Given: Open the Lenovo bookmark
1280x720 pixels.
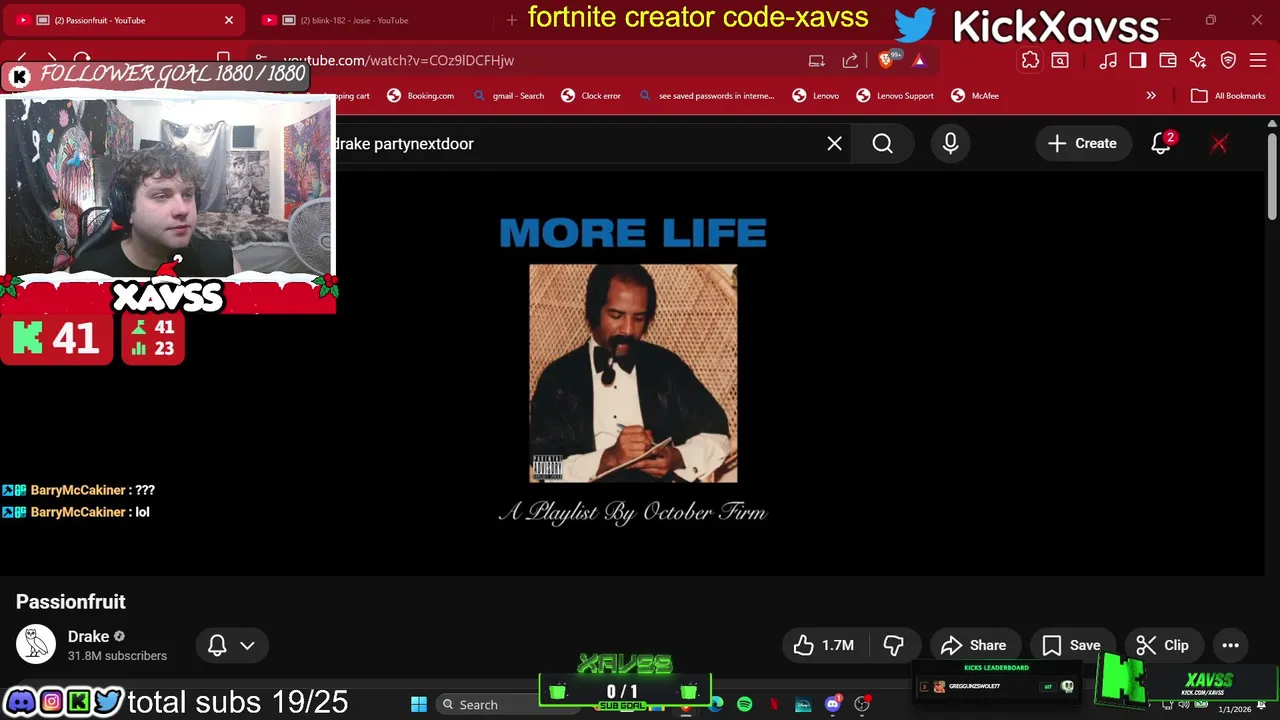Looking at the screenshot, I should click(815, 96).
